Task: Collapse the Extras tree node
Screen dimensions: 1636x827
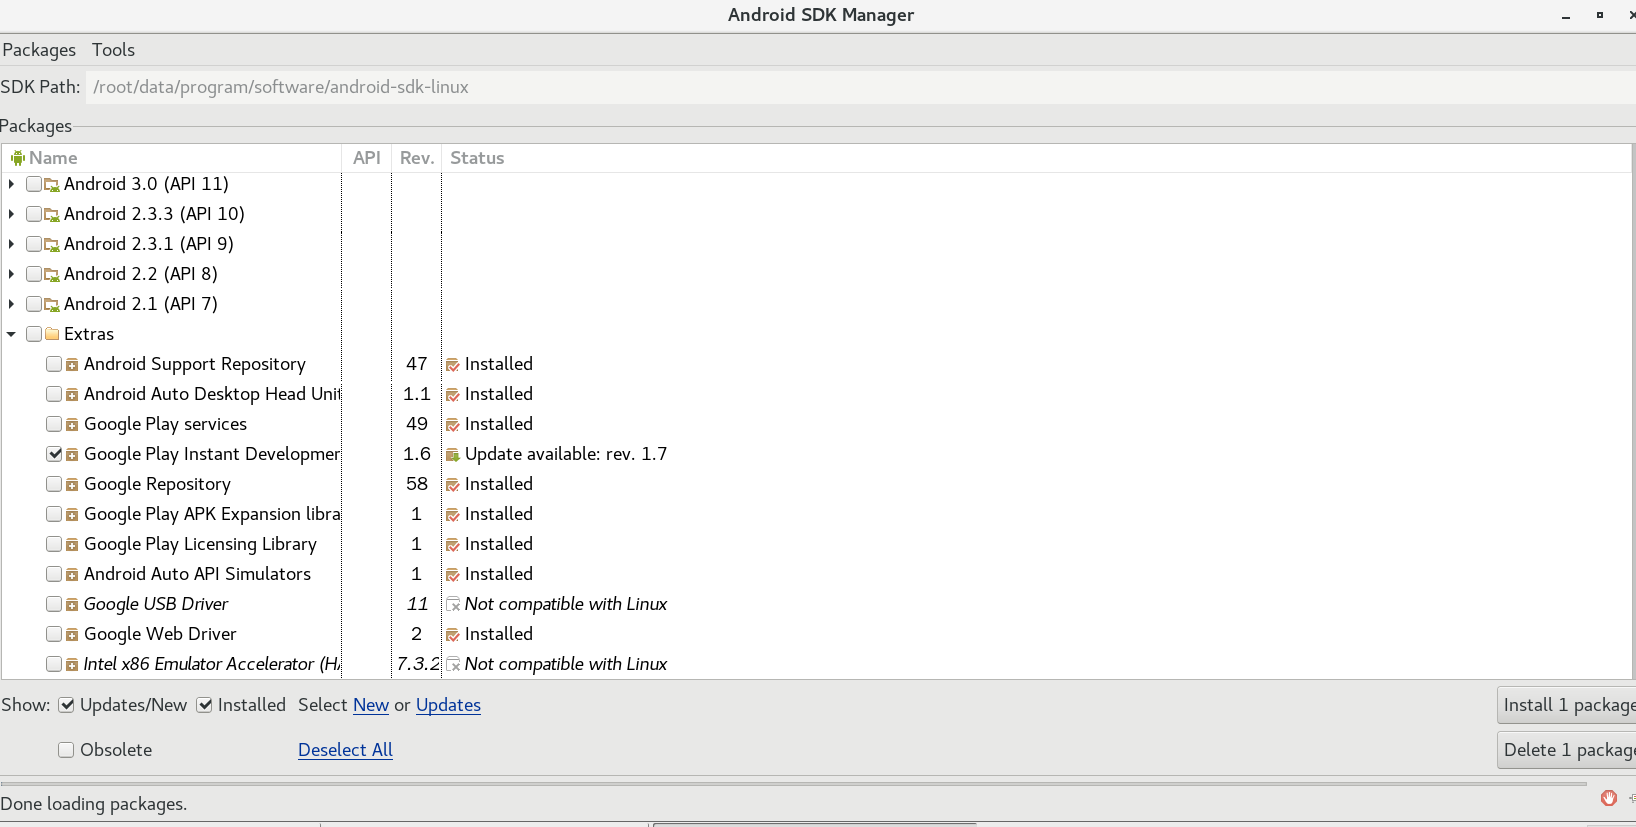Action: (11, 334)
